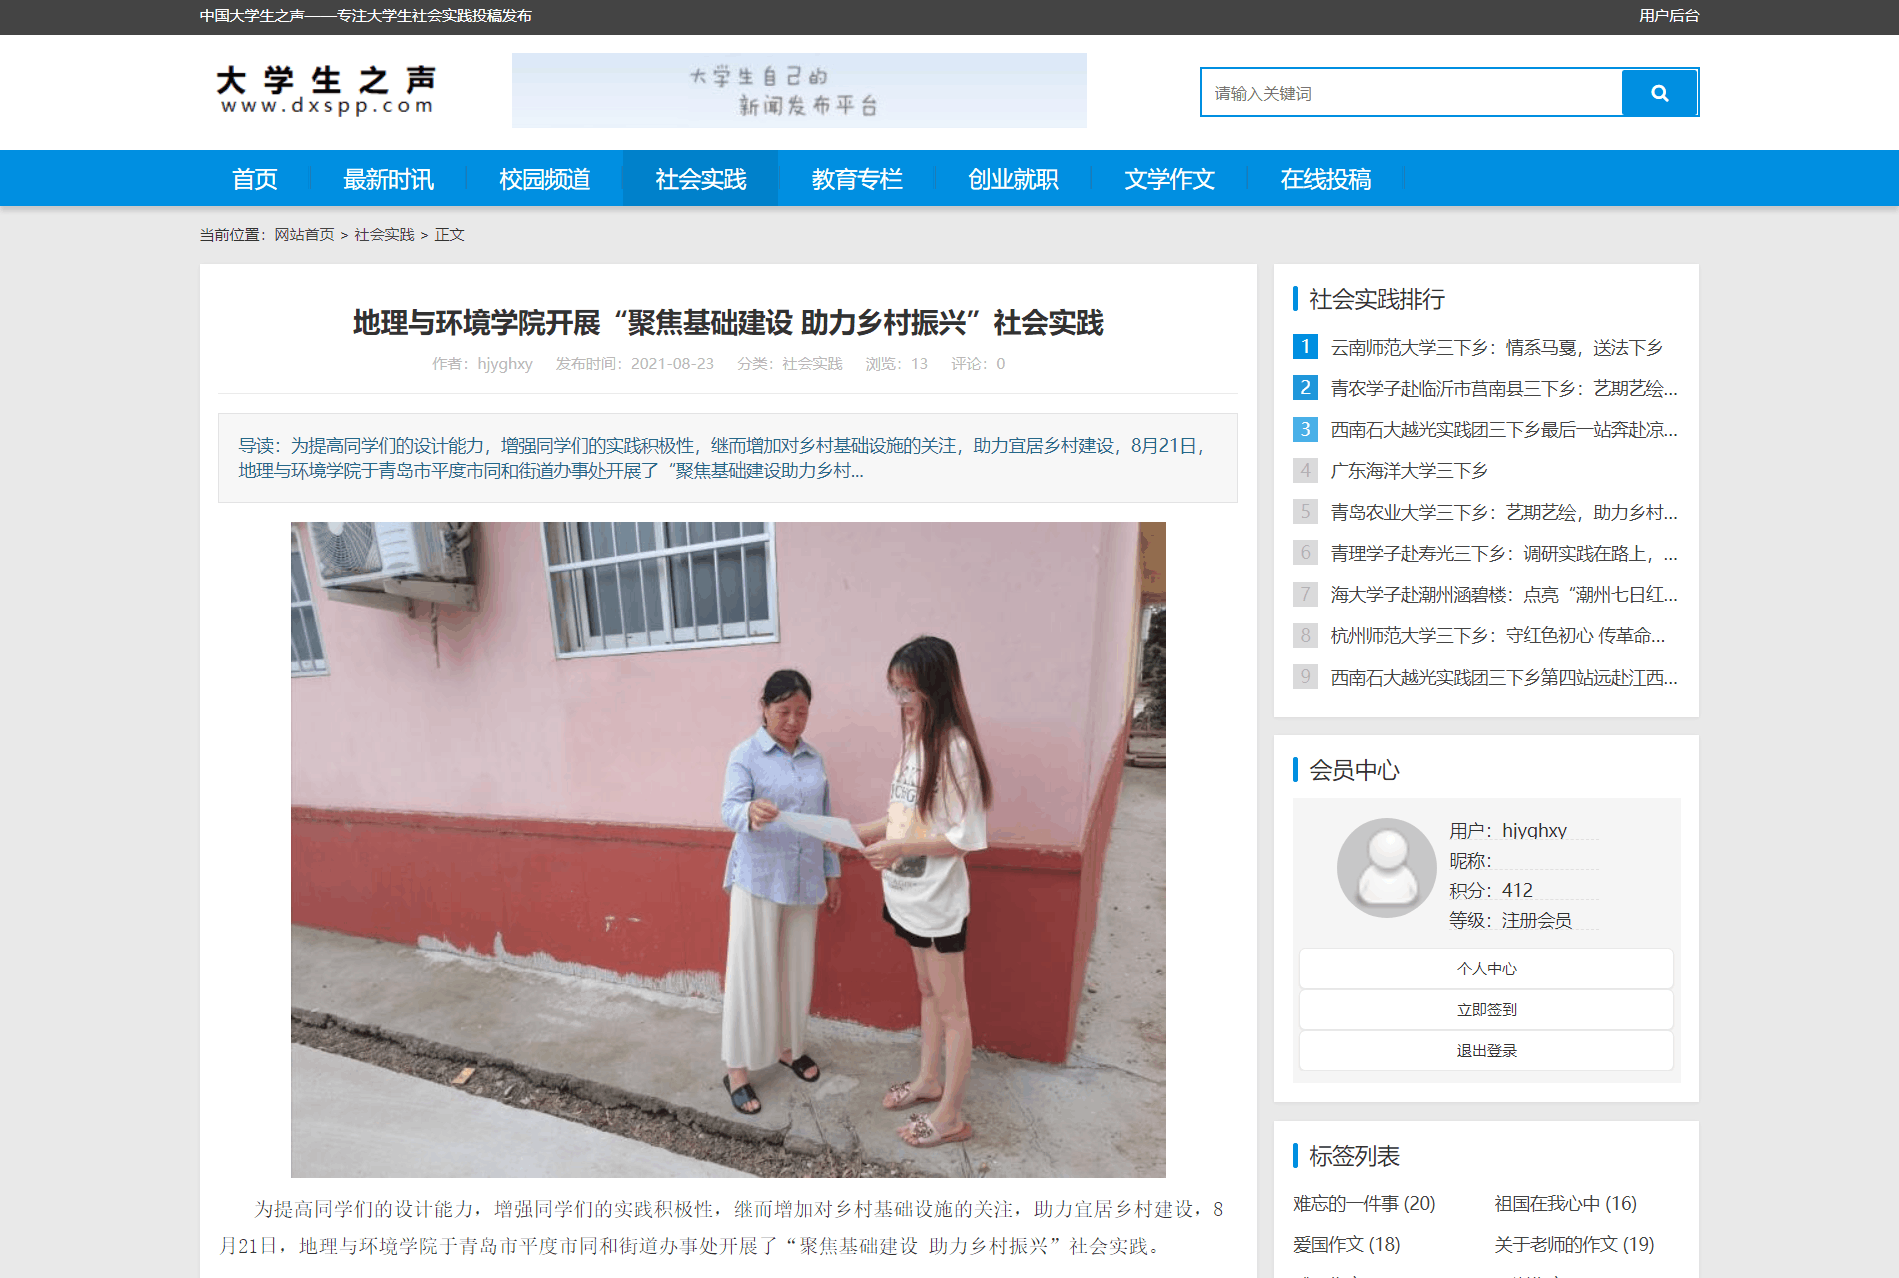
Task: Click the 祖国在我心中 (16) tag
Action: tap(1565, 1203)
